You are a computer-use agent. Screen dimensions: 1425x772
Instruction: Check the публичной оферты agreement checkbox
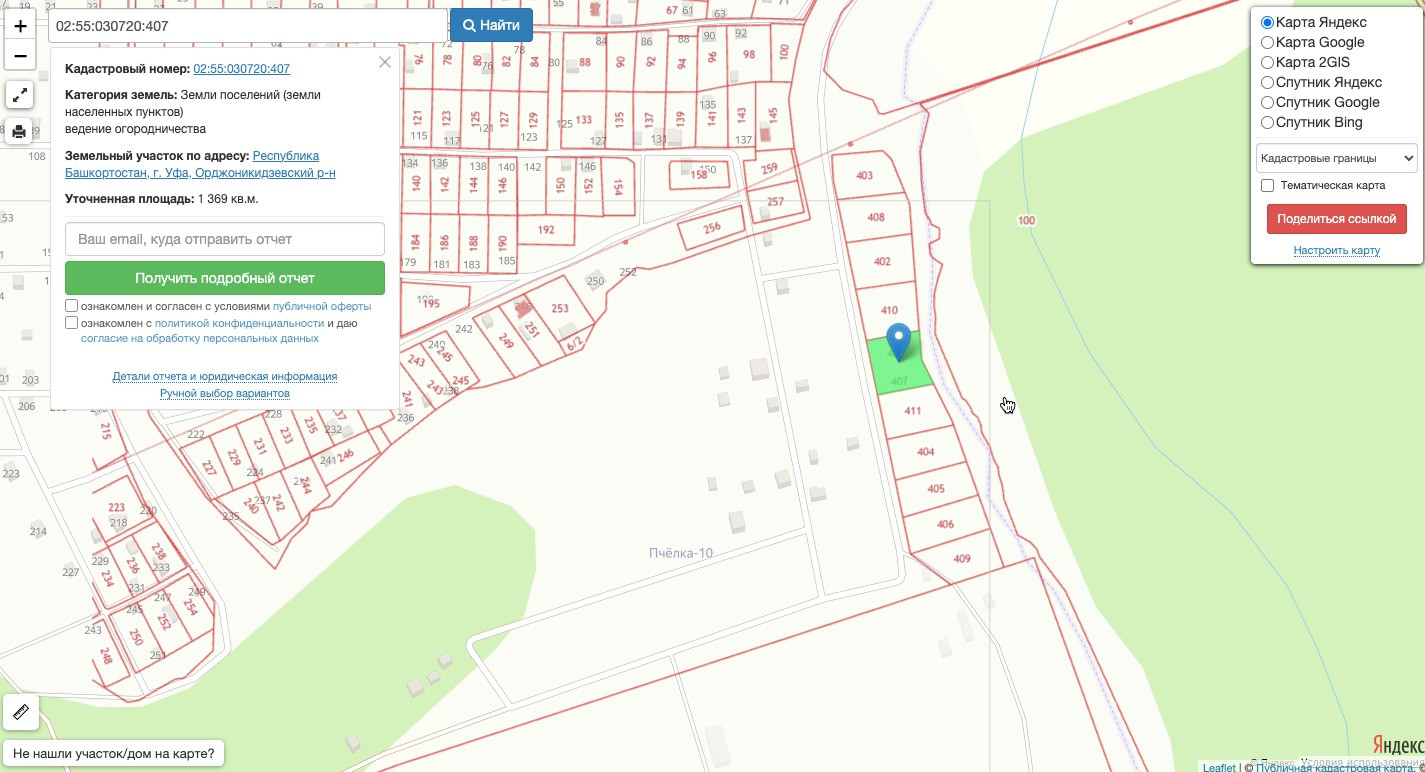tap(71, 306)
